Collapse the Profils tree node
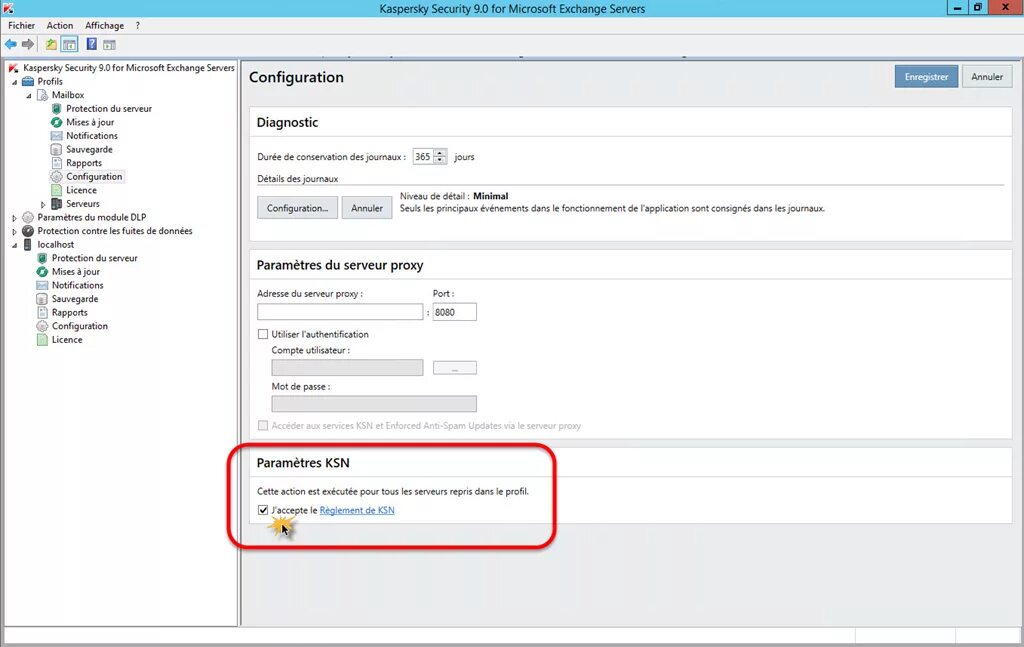The width and height of the screenshot is (1024, 647). coord(14,82)
